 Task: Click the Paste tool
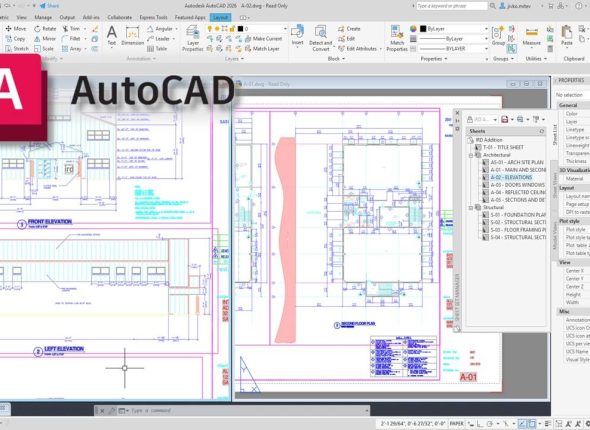tap(567, 36)
